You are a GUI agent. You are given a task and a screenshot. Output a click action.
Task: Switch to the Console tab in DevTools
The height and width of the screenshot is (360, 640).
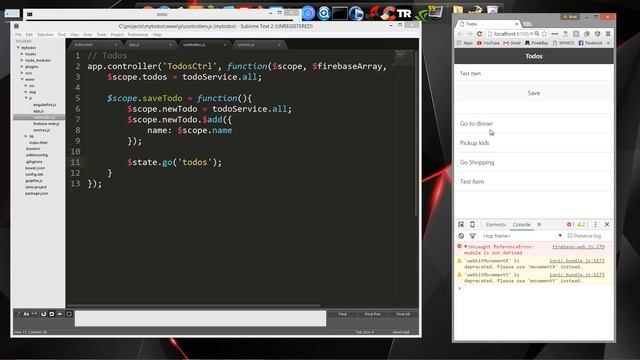coord(522,224)
